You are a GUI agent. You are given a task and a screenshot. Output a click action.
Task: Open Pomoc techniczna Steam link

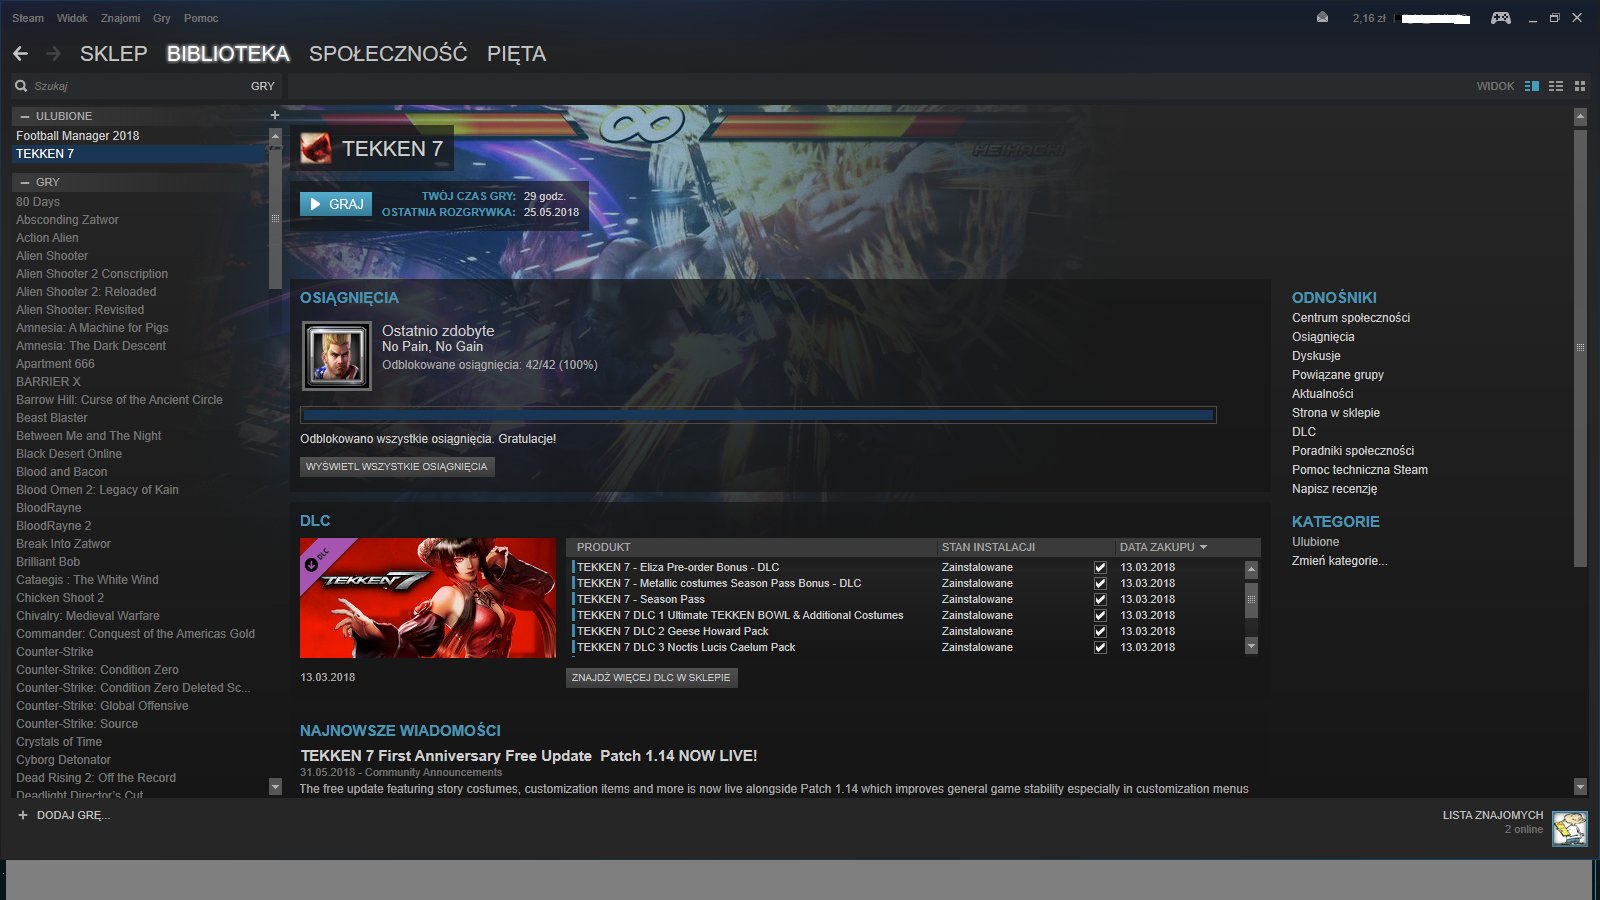point(1360,470)
